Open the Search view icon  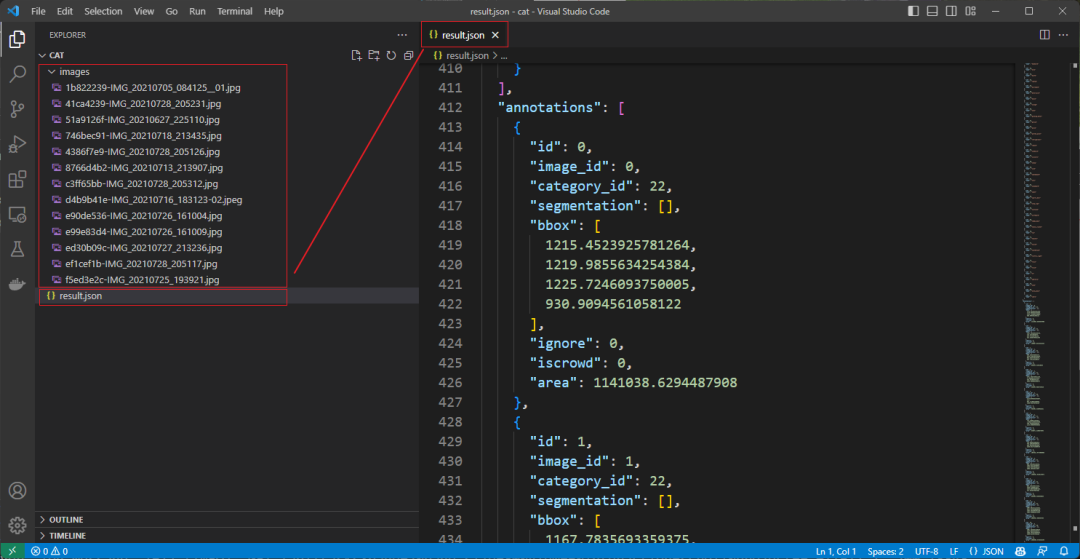17,74
